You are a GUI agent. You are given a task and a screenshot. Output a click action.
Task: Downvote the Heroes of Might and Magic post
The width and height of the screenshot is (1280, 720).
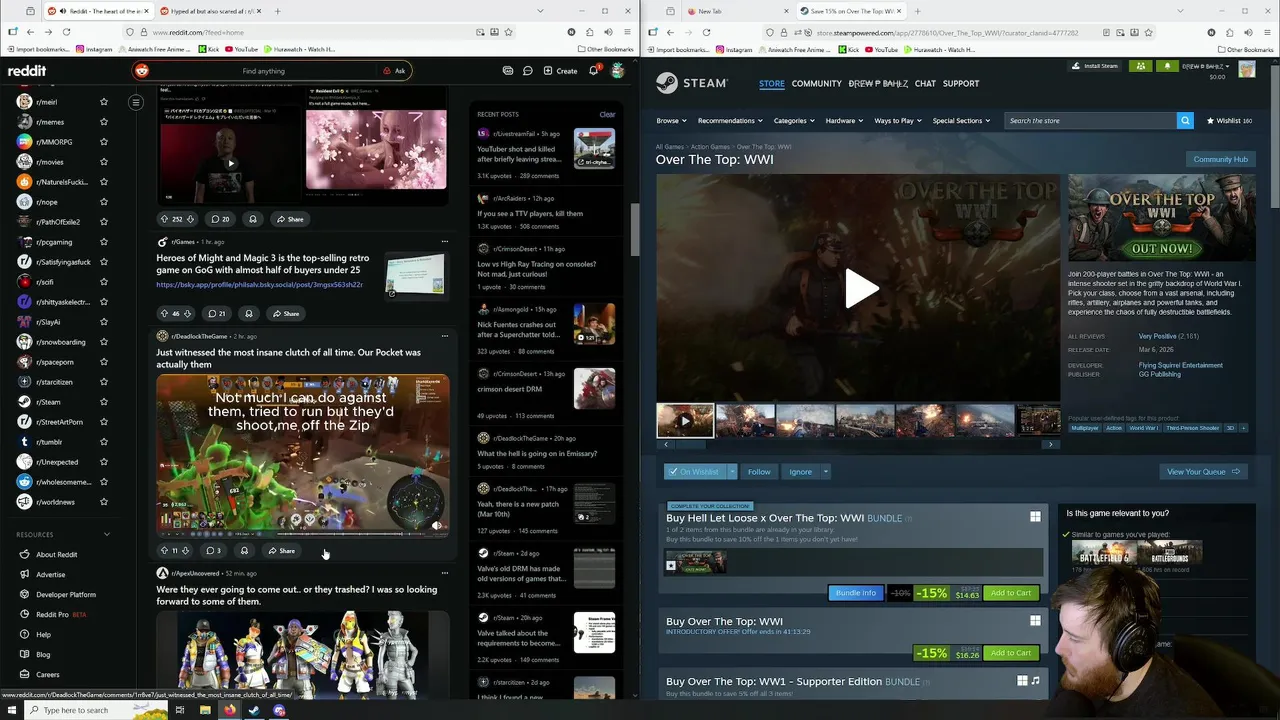188,313
